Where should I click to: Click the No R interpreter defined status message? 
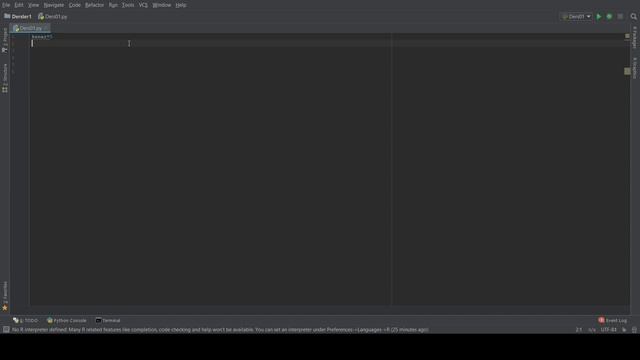tap(220, 330)
